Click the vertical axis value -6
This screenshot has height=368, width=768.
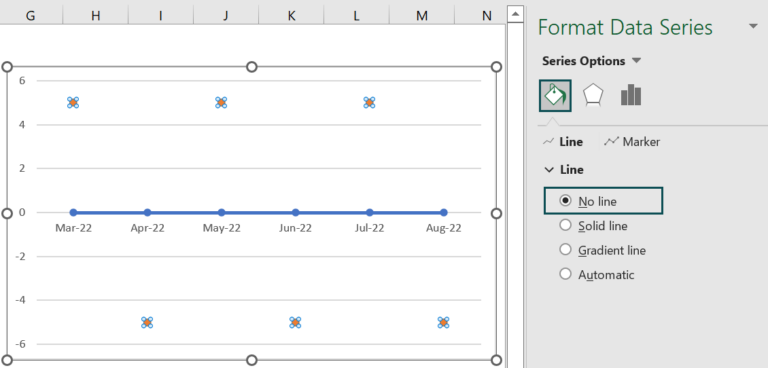[x=21, y=344]
